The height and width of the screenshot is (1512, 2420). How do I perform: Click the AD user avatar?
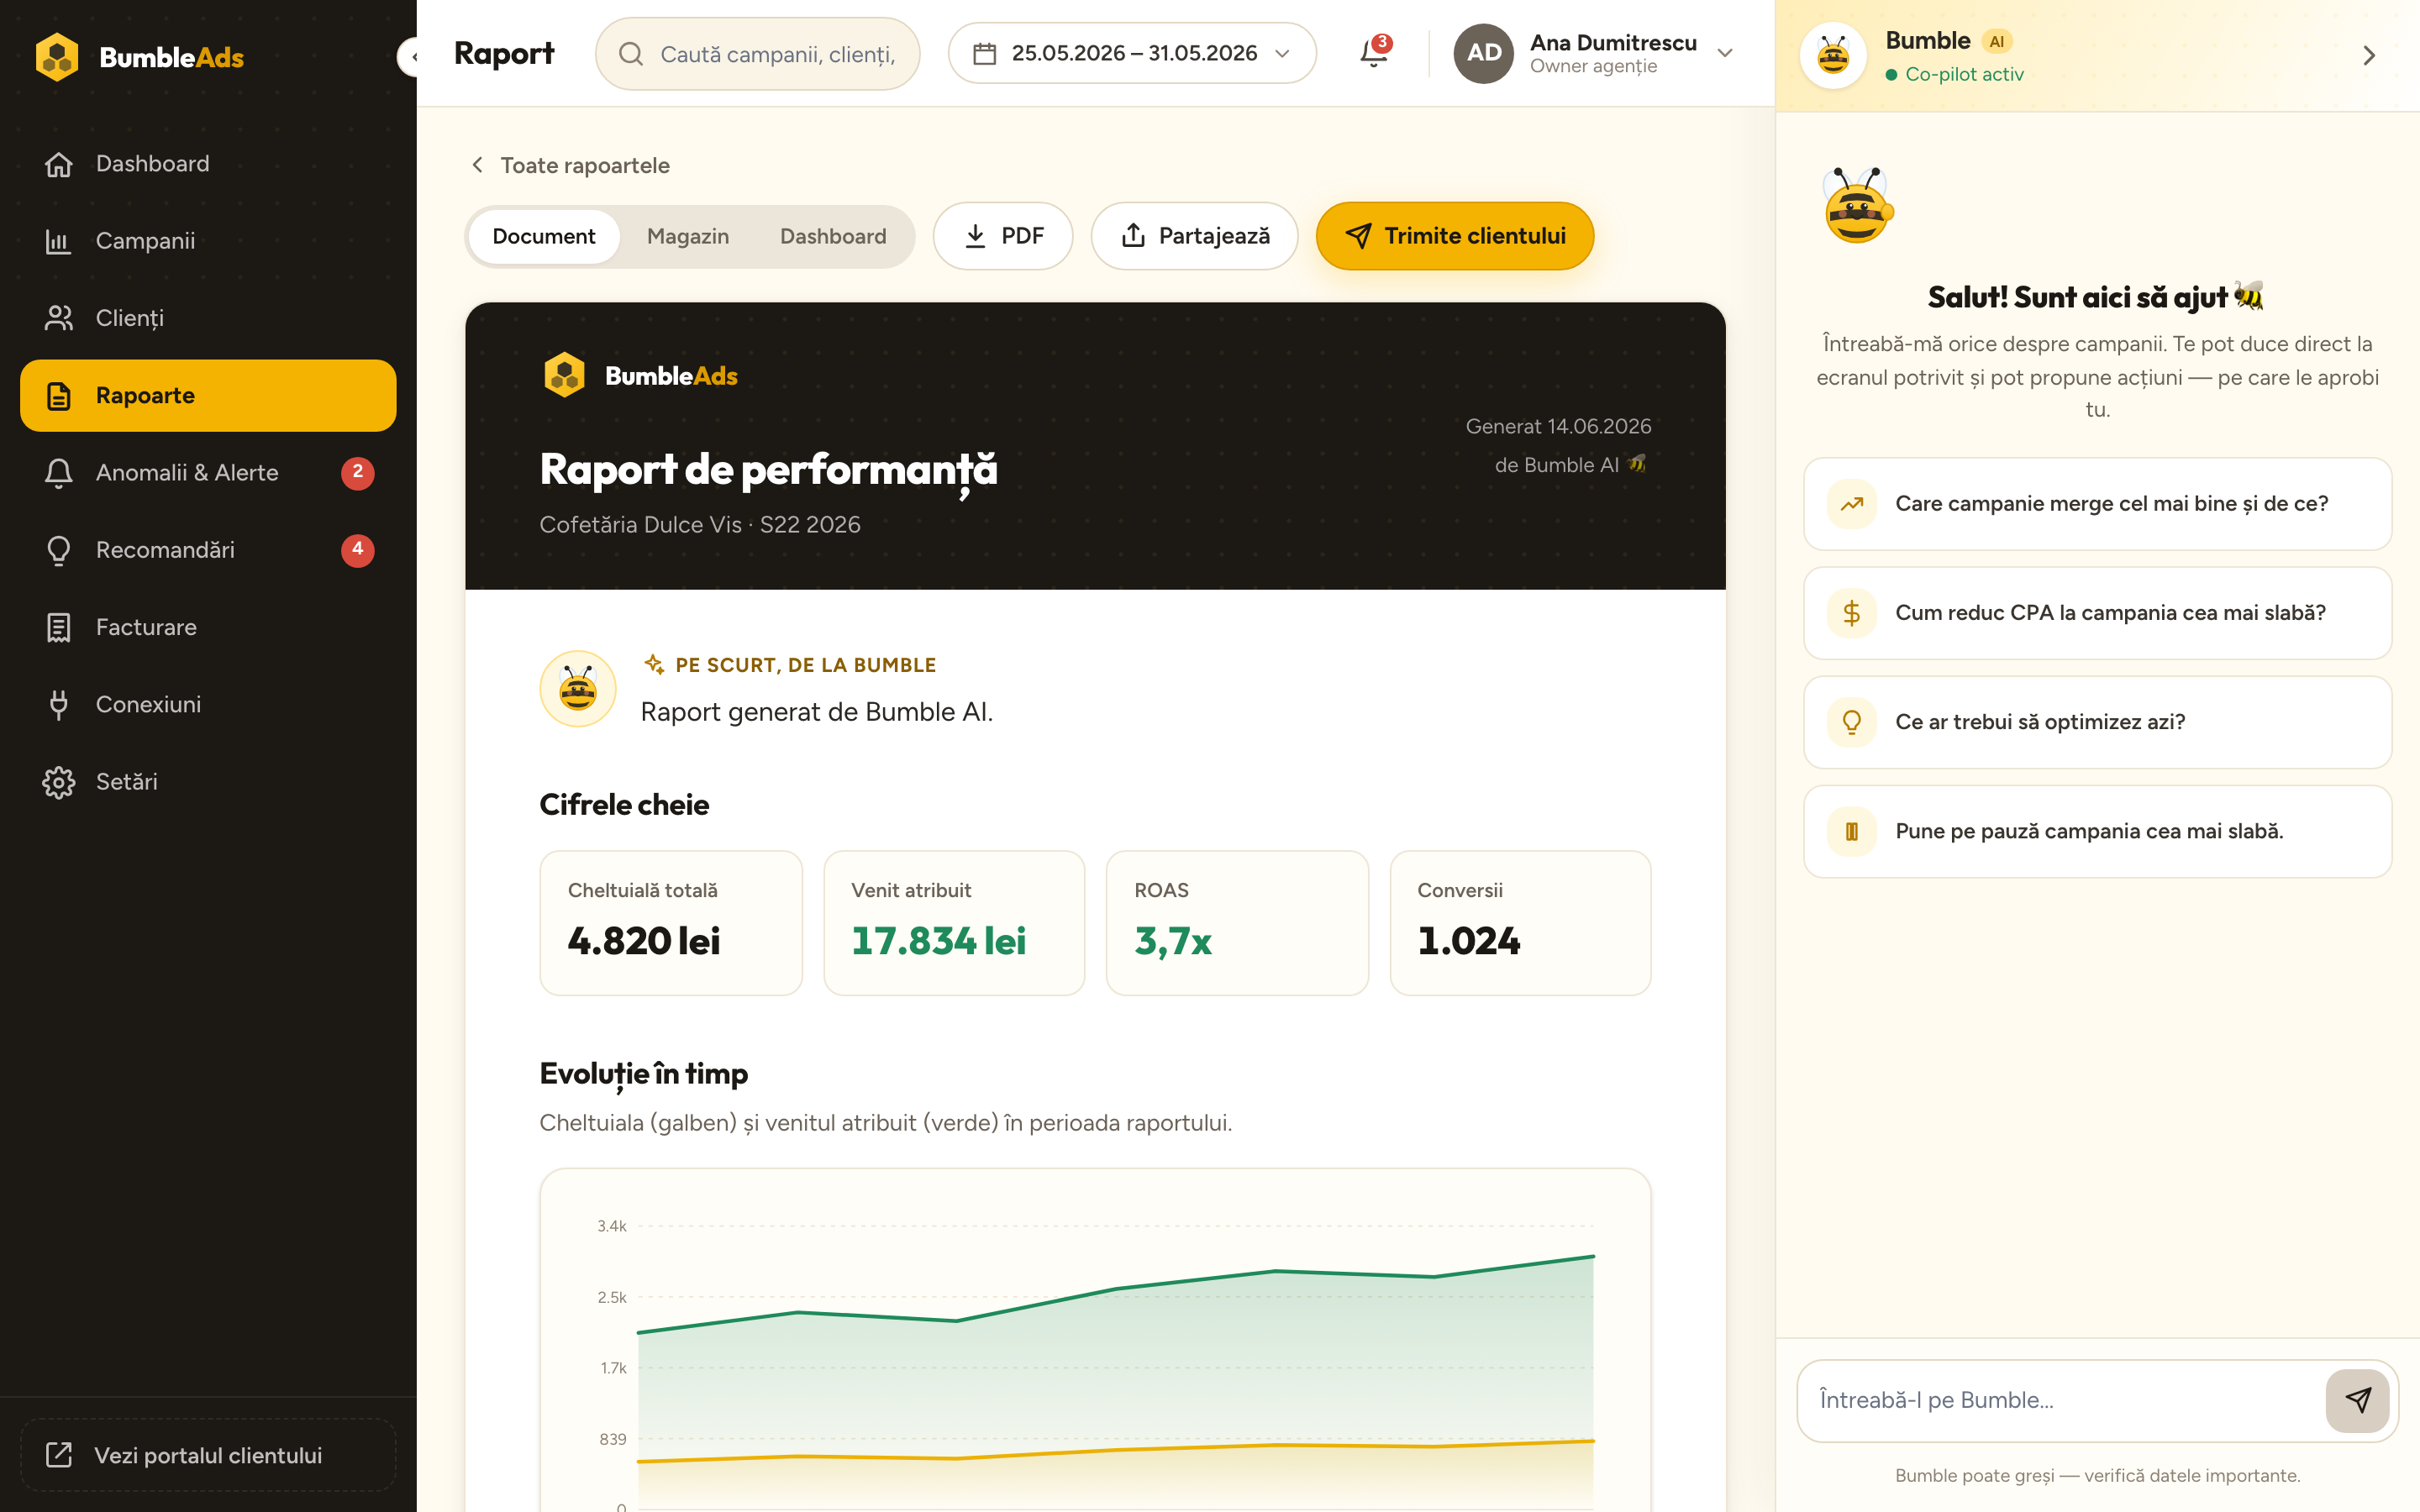(x=1483, y=53)
